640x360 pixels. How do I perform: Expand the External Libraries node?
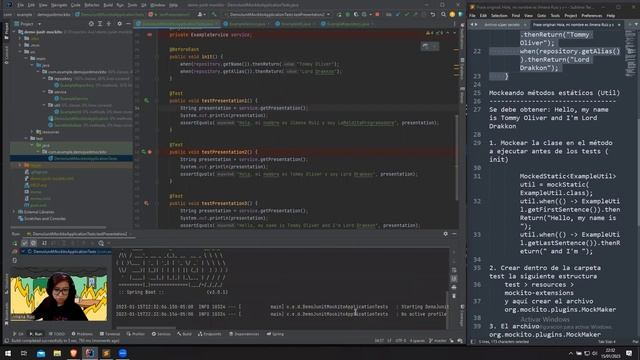click(15, 212)
